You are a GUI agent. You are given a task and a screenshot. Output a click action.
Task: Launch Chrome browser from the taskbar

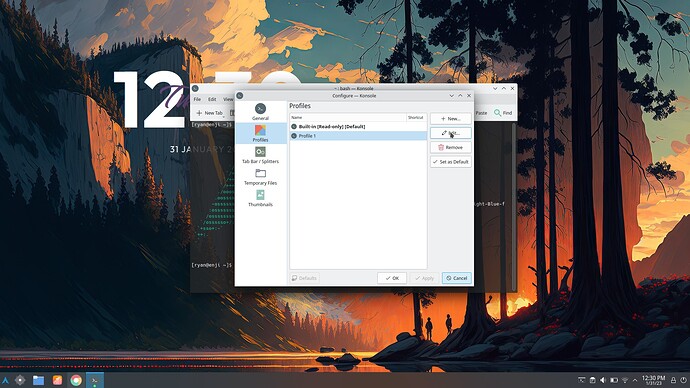76,381
